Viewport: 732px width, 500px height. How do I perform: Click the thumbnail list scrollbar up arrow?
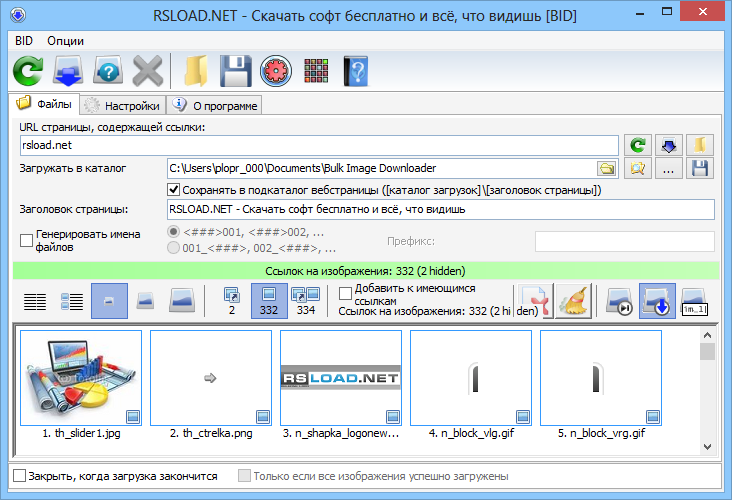[x=707, y=335]
